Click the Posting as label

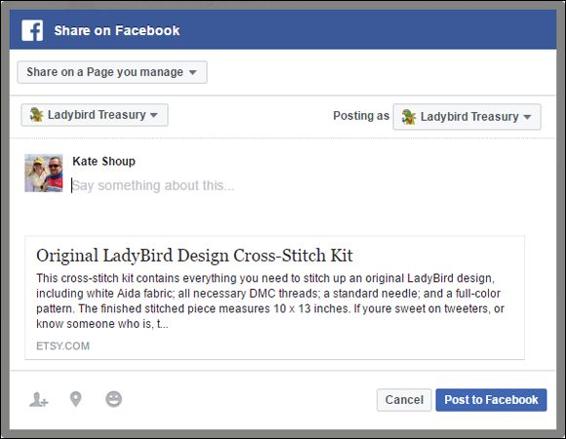coord(361,116)
